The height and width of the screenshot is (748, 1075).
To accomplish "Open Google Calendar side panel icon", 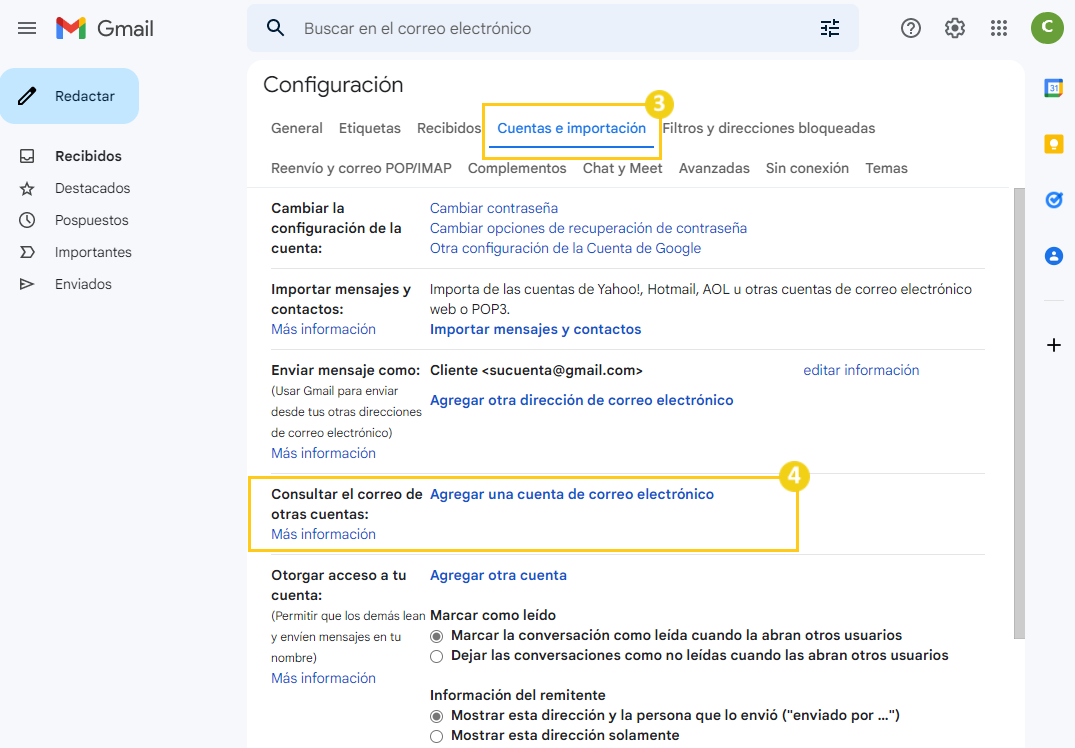I will (x=1054, y=88).
